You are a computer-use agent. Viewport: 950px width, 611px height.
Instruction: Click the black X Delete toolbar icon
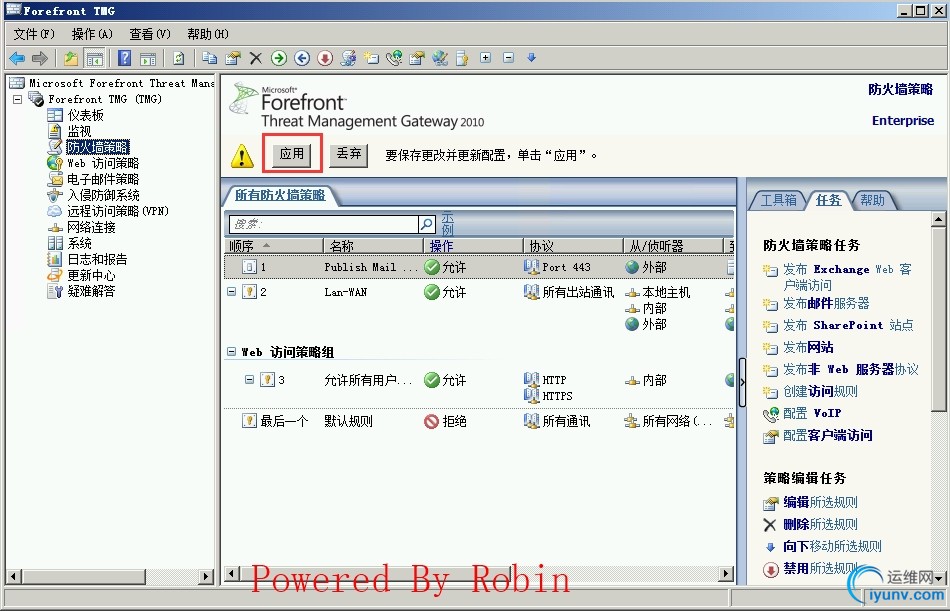(x=256, y=58)
